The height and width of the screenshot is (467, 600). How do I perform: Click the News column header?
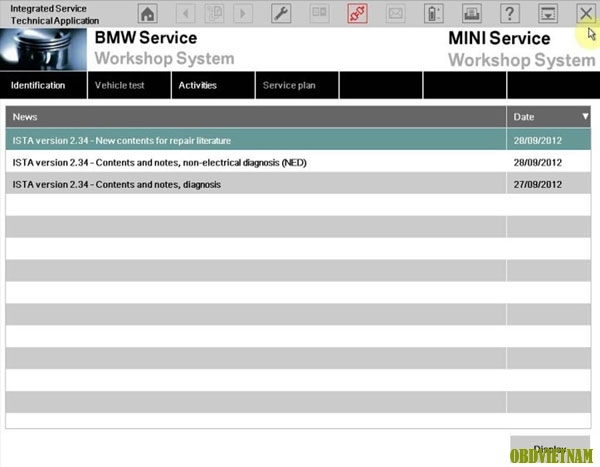tap(256, 117)
